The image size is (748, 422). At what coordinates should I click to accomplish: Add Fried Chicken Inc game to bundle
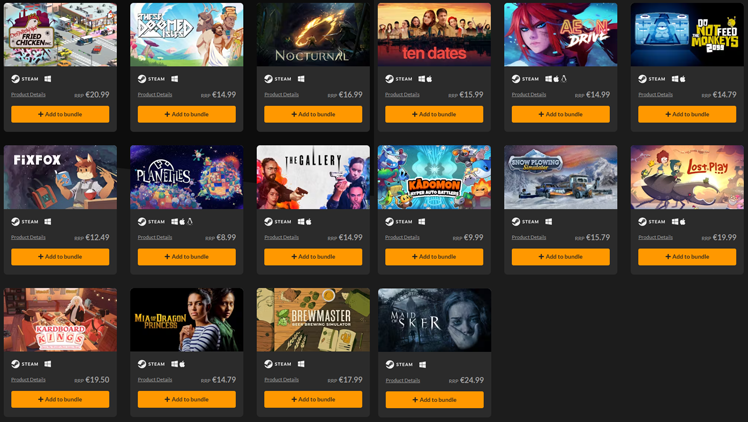pos(60,114)
